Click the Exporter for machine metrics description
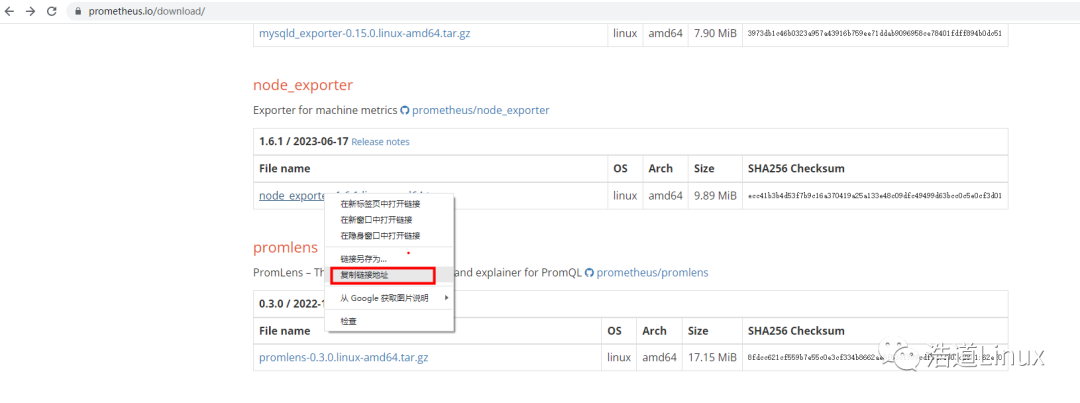This screenshot has width=1080, height=403. tap(325, 110)
